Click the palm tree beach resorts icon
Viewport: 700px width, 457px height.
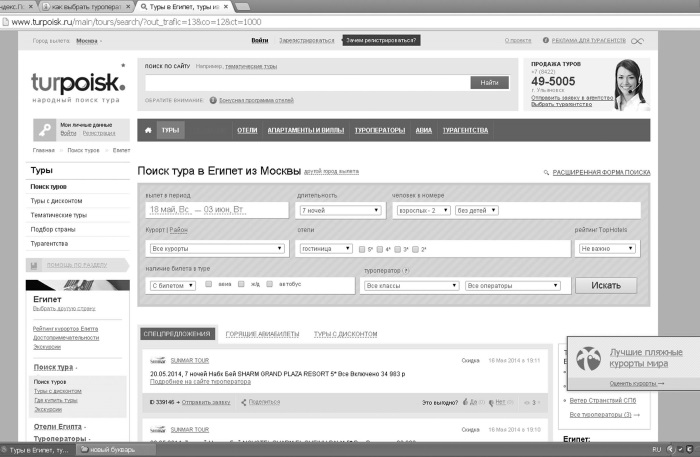click(591, 358)
